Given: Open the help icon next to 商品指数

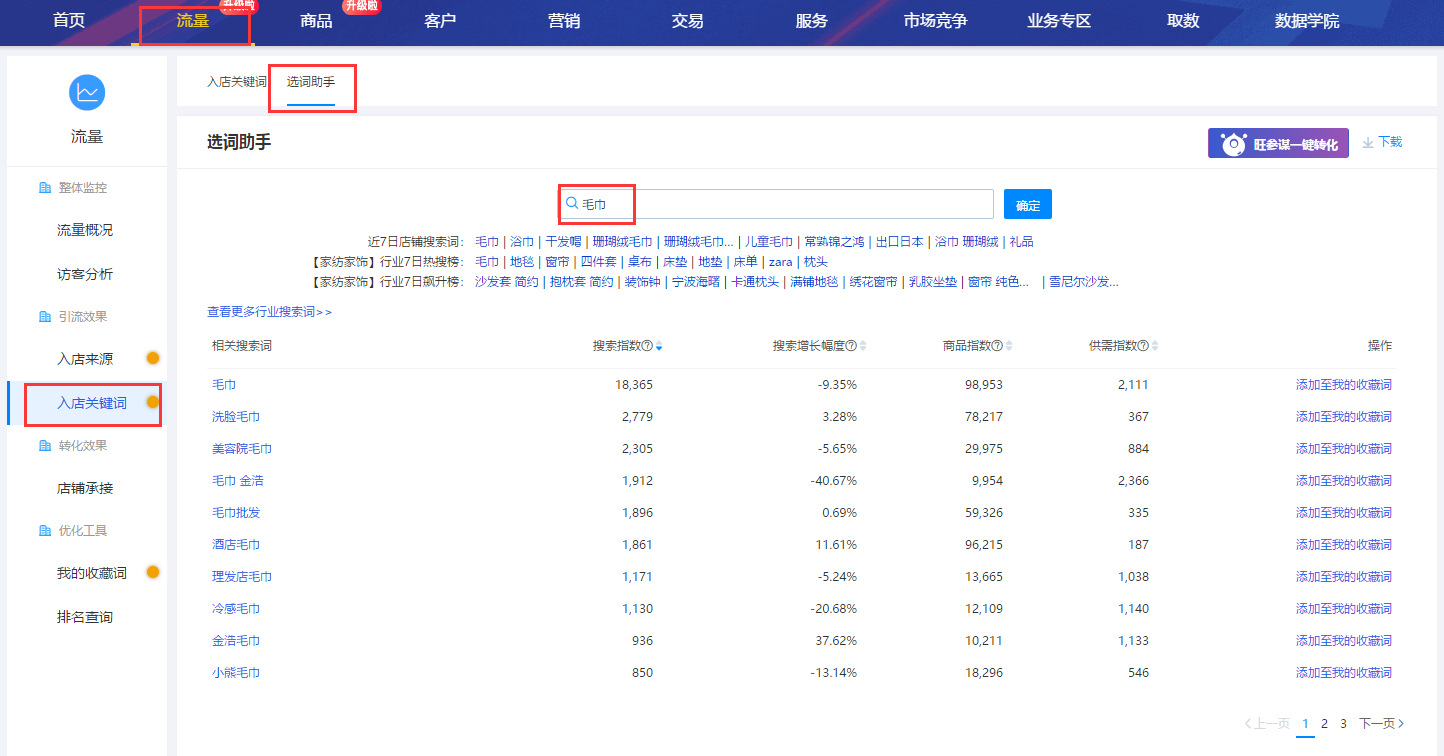Looking at the screenshot, I should [997, 346].
